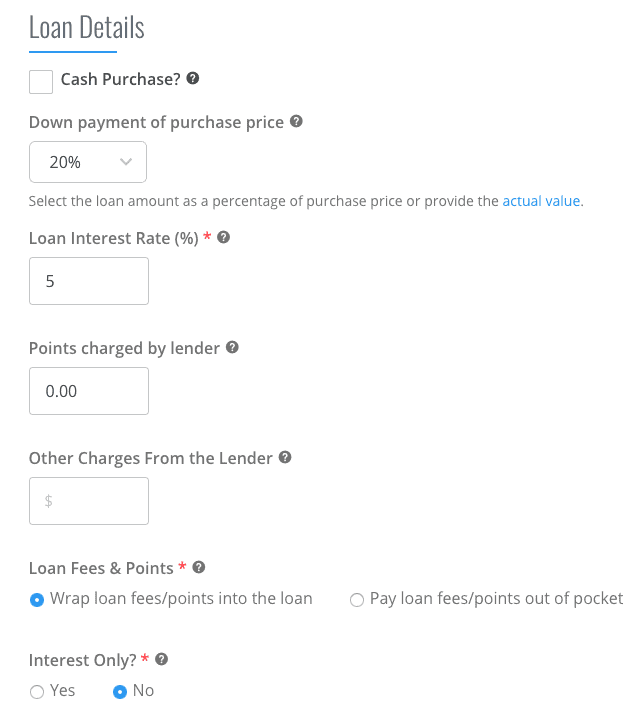Click help icon for Points charged by lender
Screen dimensions: 635x726
click(x=232, y=347)
